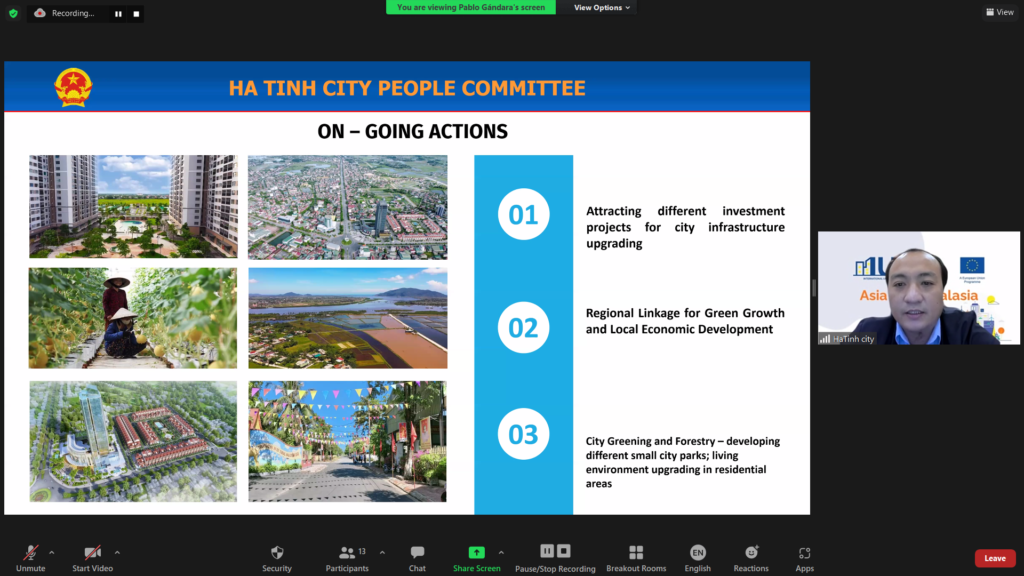The height and width of the screenshot is (576, 1024).
Task: Open Breakout Rooms
Action: tap(635, 557)
